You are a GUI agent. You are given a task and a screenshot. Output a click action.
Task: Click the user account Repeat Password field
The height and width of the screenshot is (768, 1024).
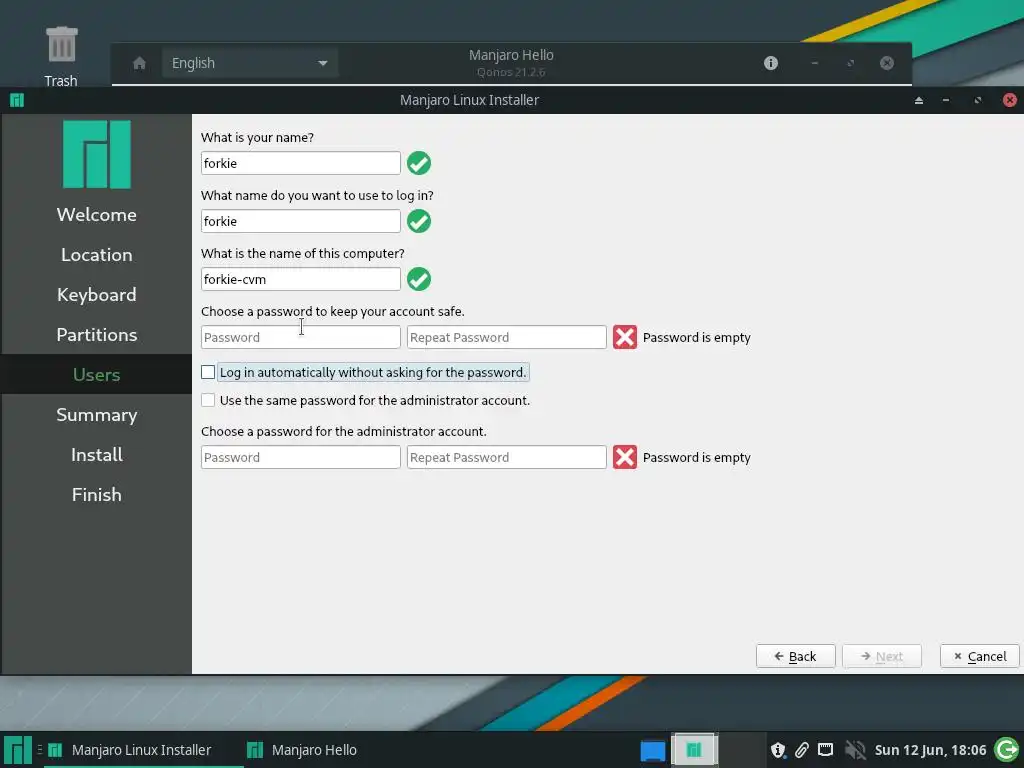506,337
